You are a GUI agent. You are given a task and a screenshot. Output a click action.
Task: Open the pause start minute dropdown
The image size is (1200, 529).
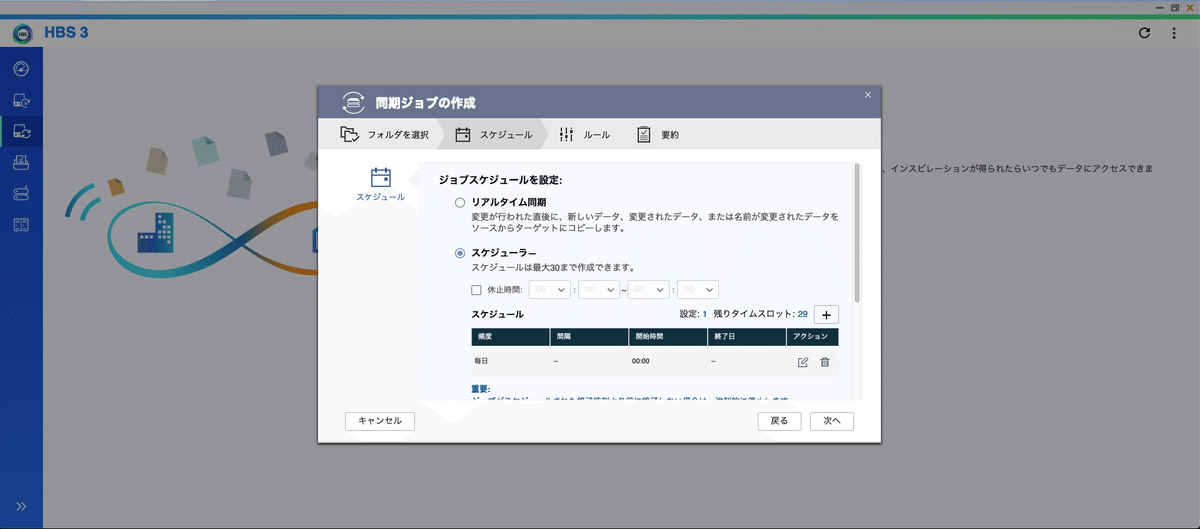[600, 290]
